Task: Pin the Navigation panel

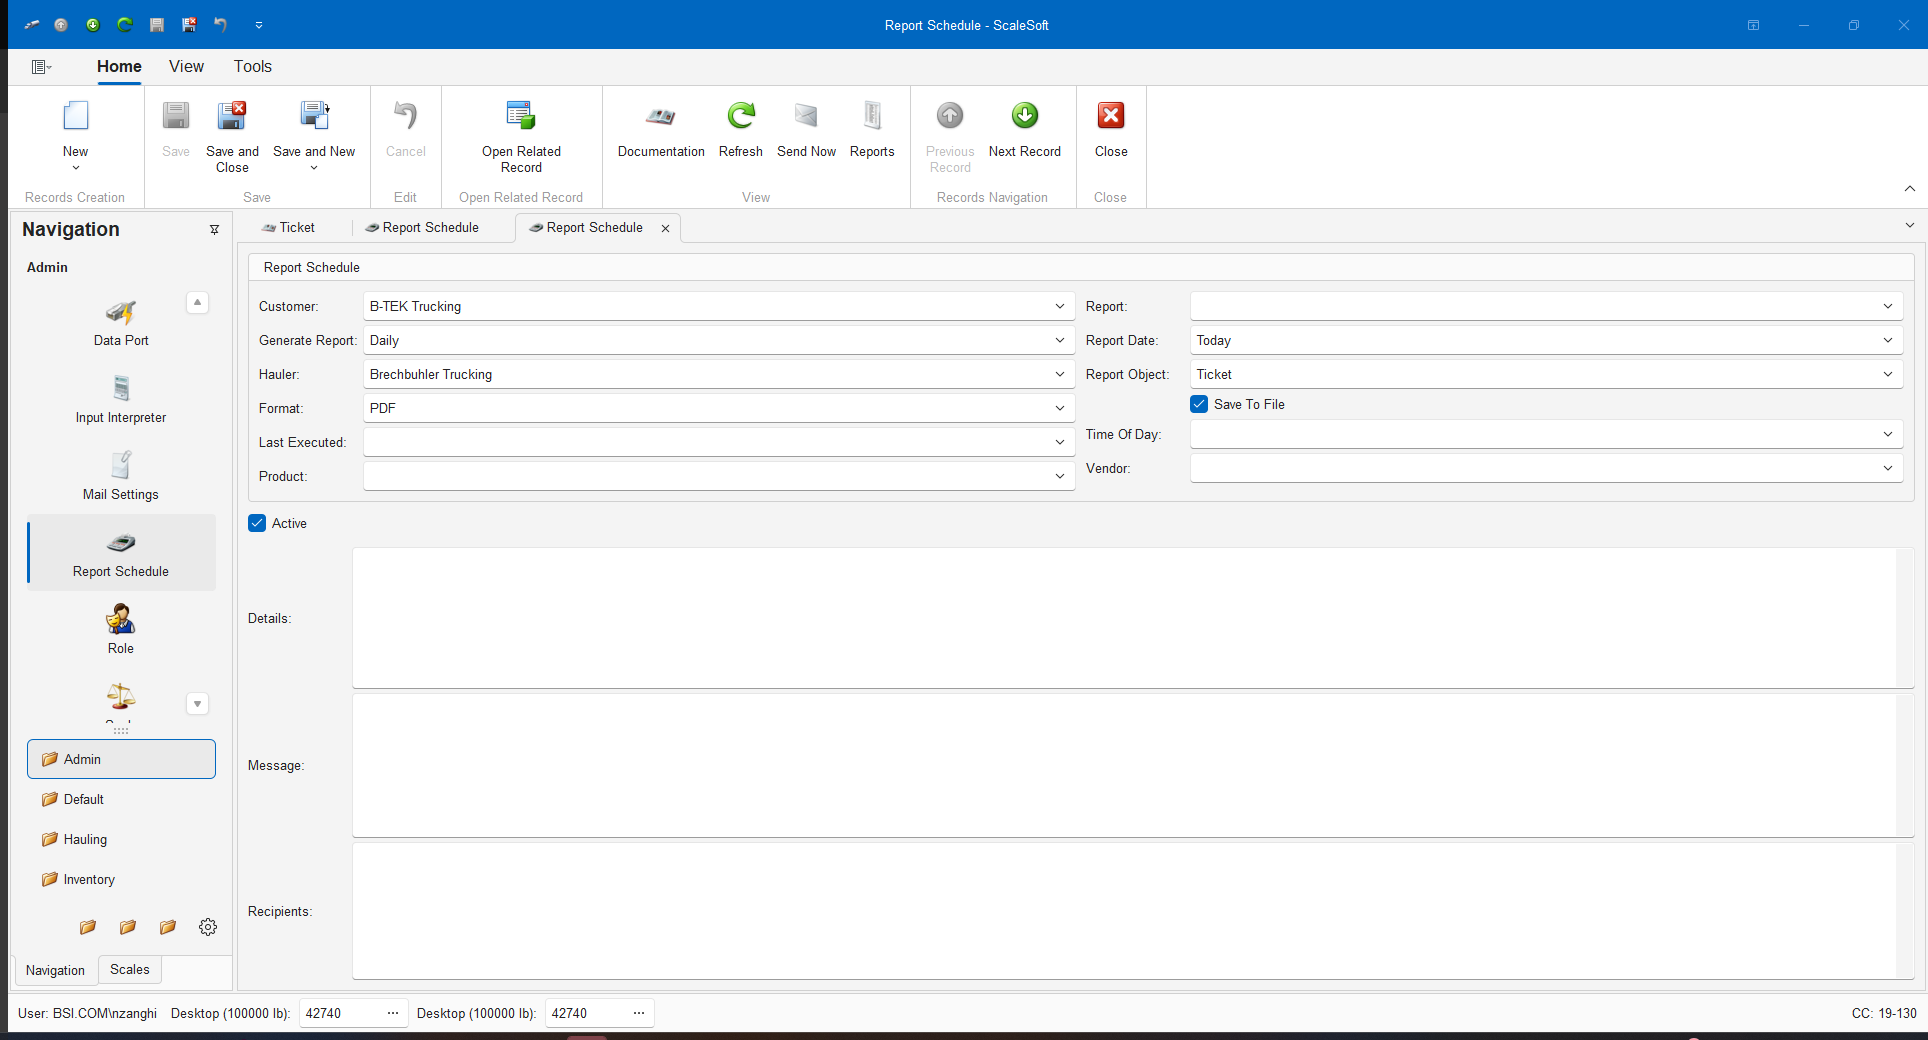Action: [214, 230]
